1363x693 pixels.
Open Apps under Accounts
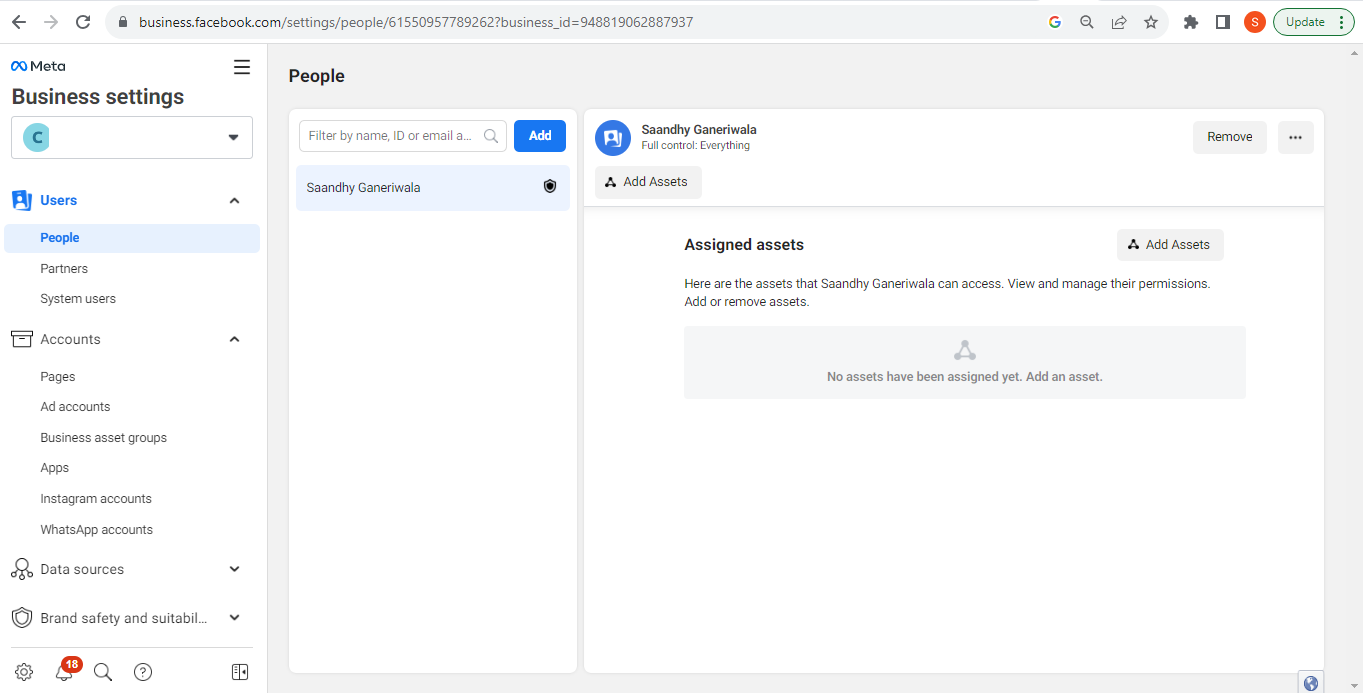click(x=55, y=468)
